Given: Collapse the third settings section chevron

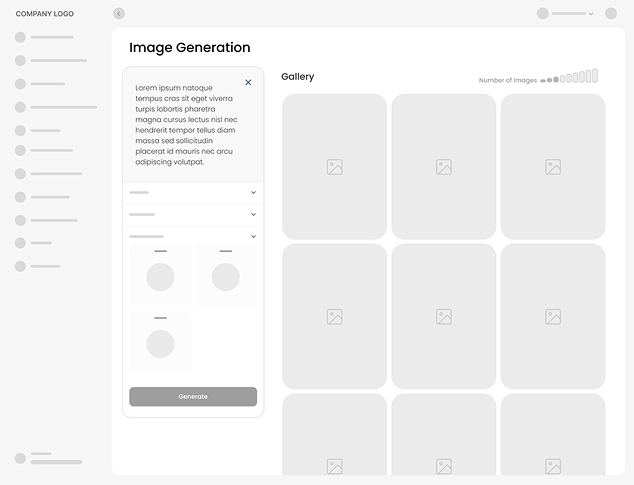Looking at the screenshot, I should pos(253,236).
